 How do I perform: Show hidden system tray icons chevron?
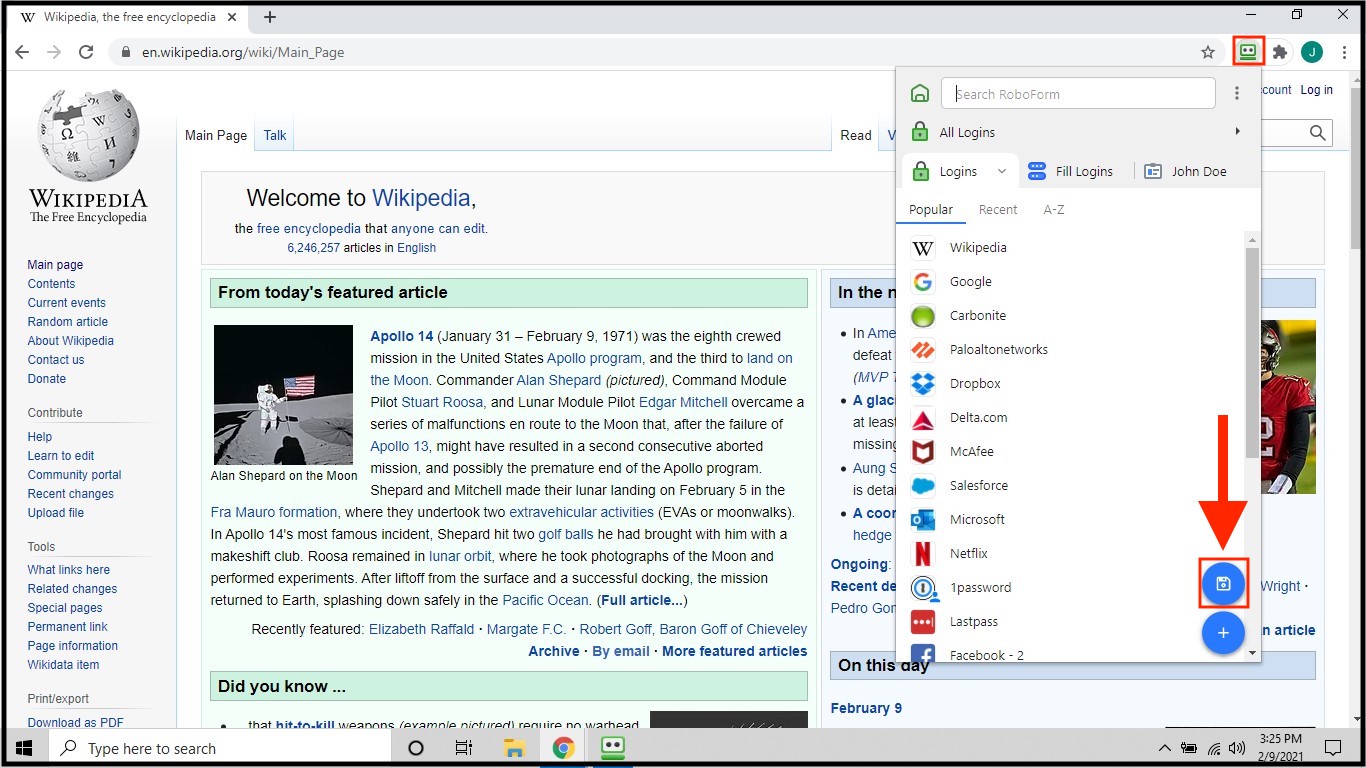(1164, 748)
